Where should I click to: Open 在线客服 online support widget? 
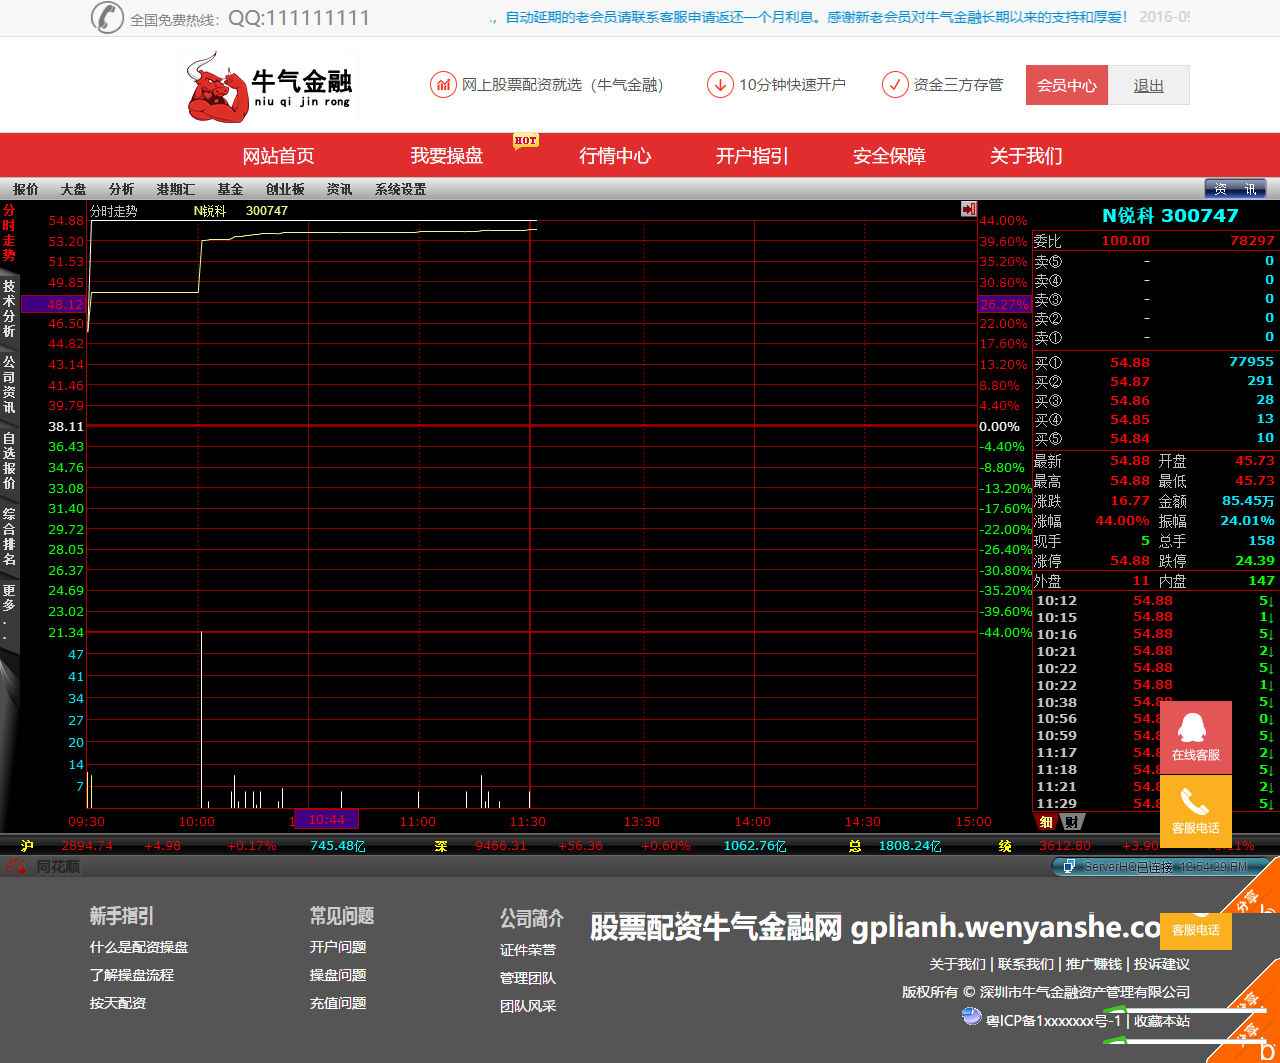(x=1195, y=736)
